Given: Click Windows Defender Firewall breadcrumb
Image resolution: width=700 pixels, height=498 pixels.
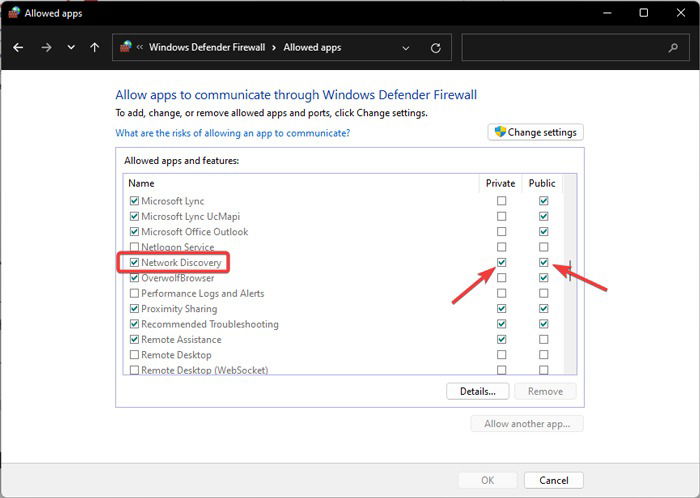Looking at the screenshot, I should tap(207, 47).
